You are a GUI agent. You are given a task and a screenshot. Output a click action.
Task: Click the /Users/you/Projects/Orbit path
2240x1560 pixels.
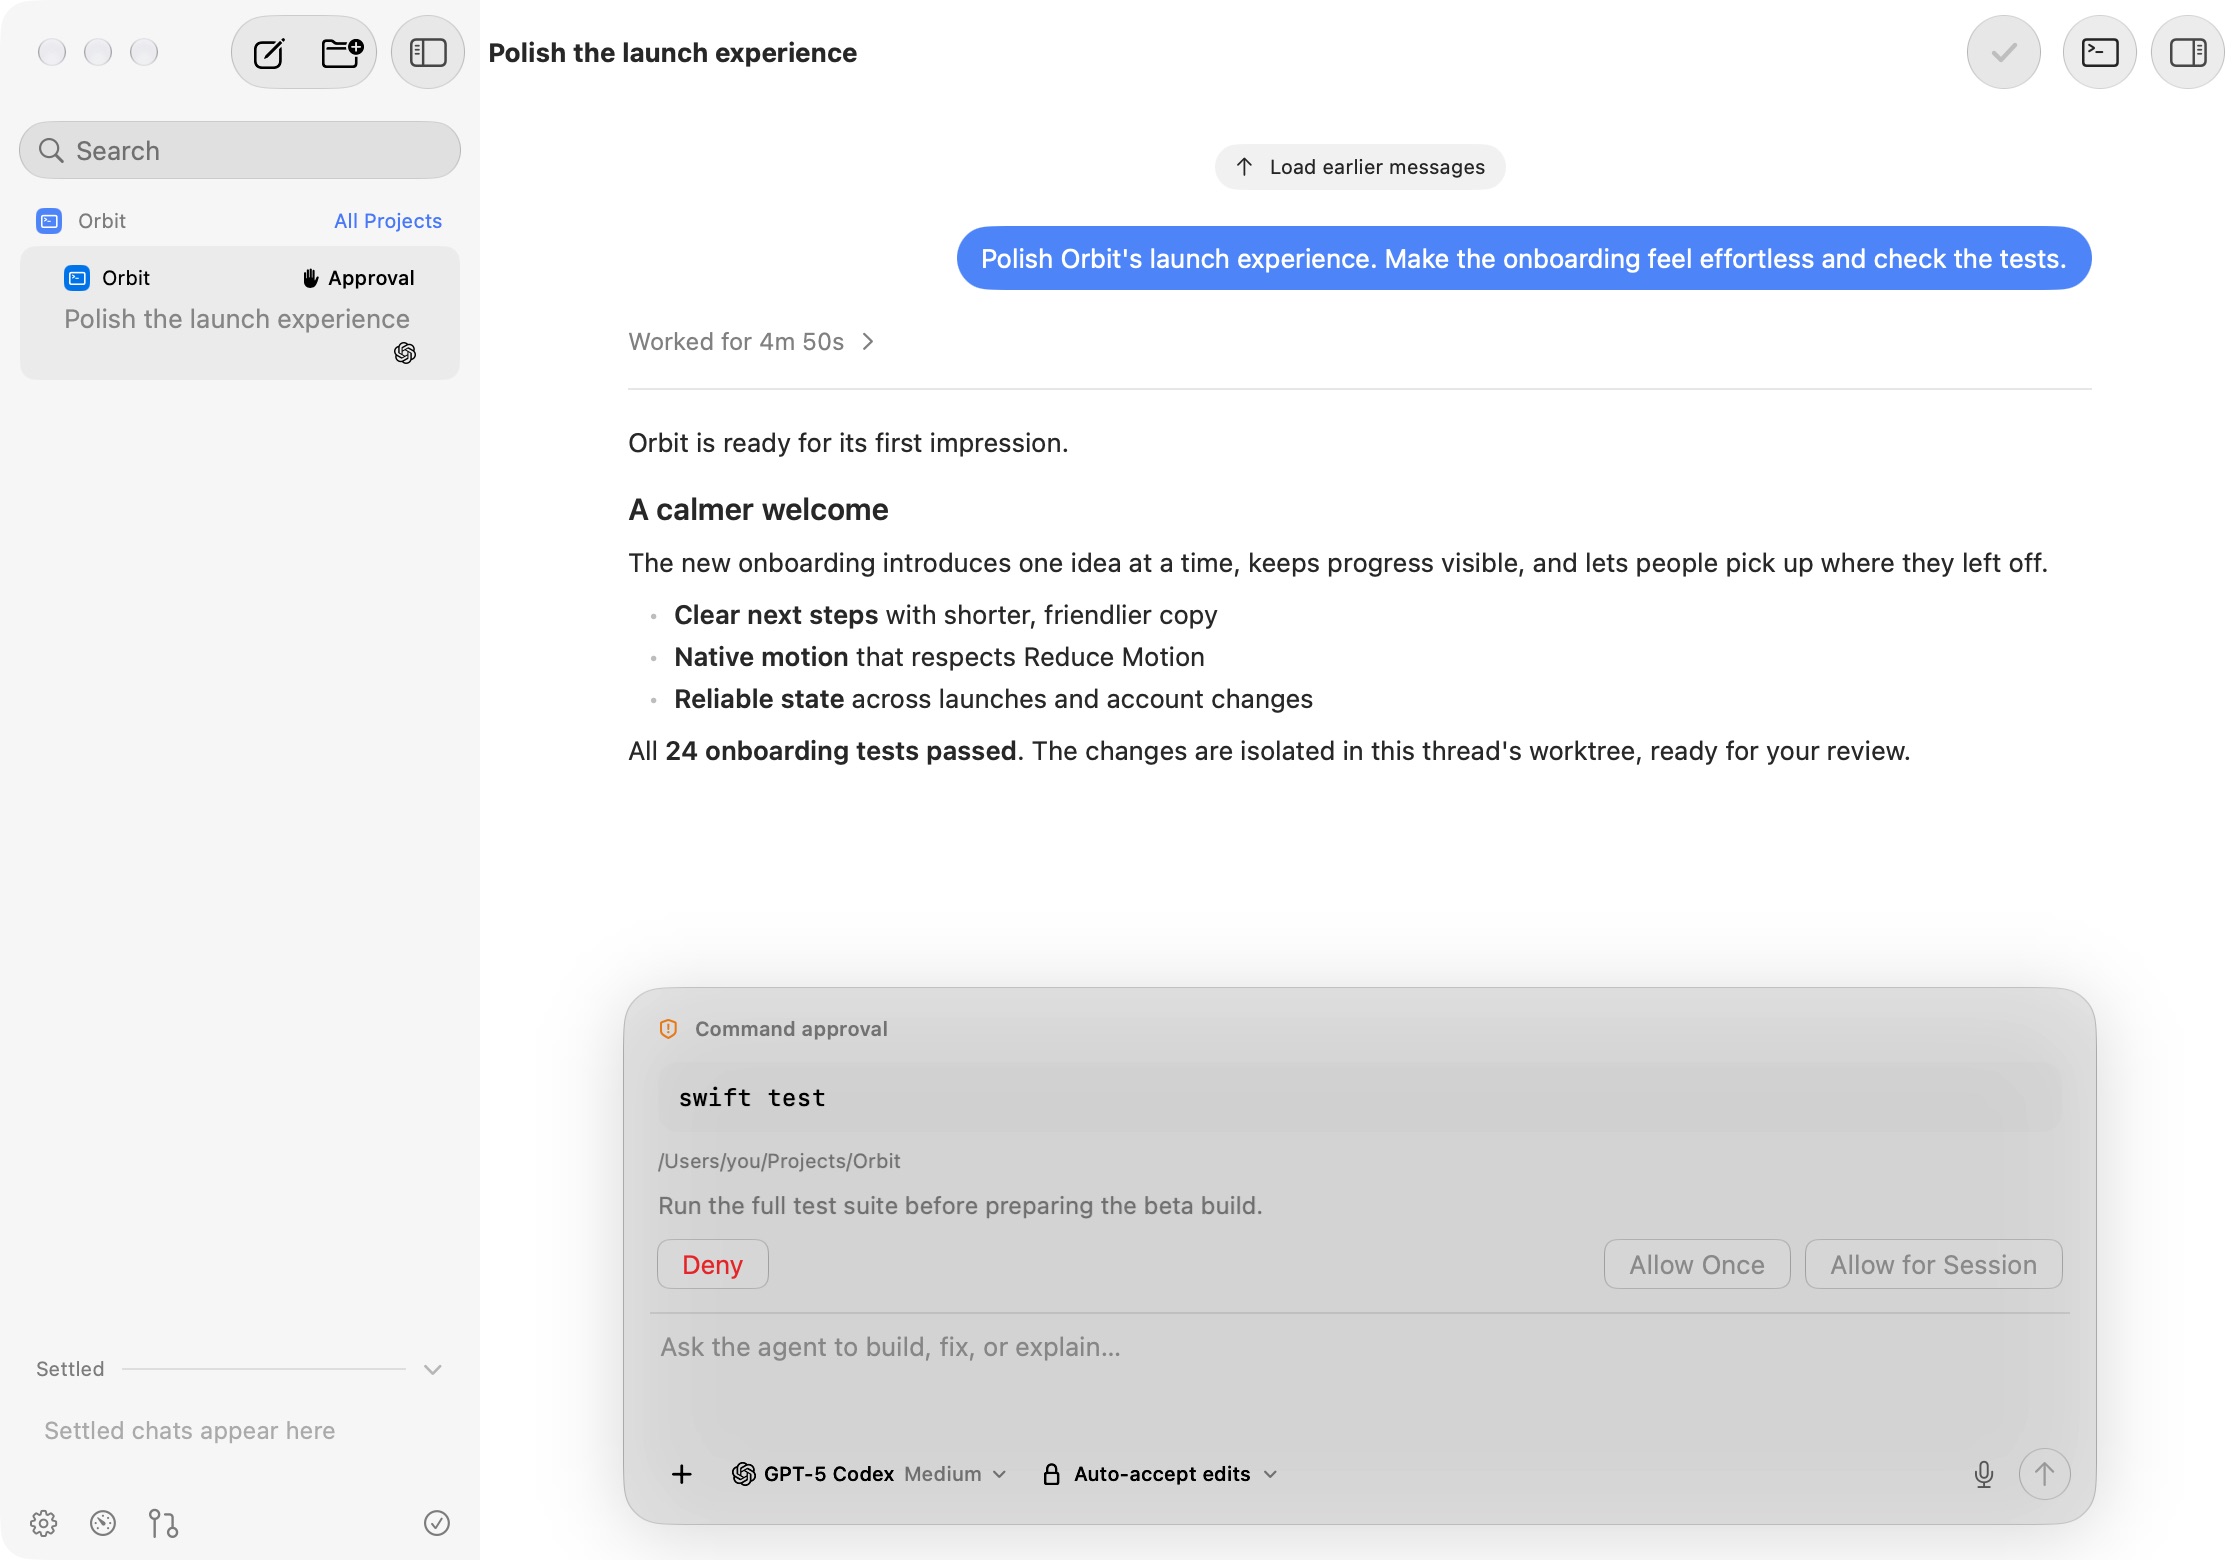point(779,1161)
